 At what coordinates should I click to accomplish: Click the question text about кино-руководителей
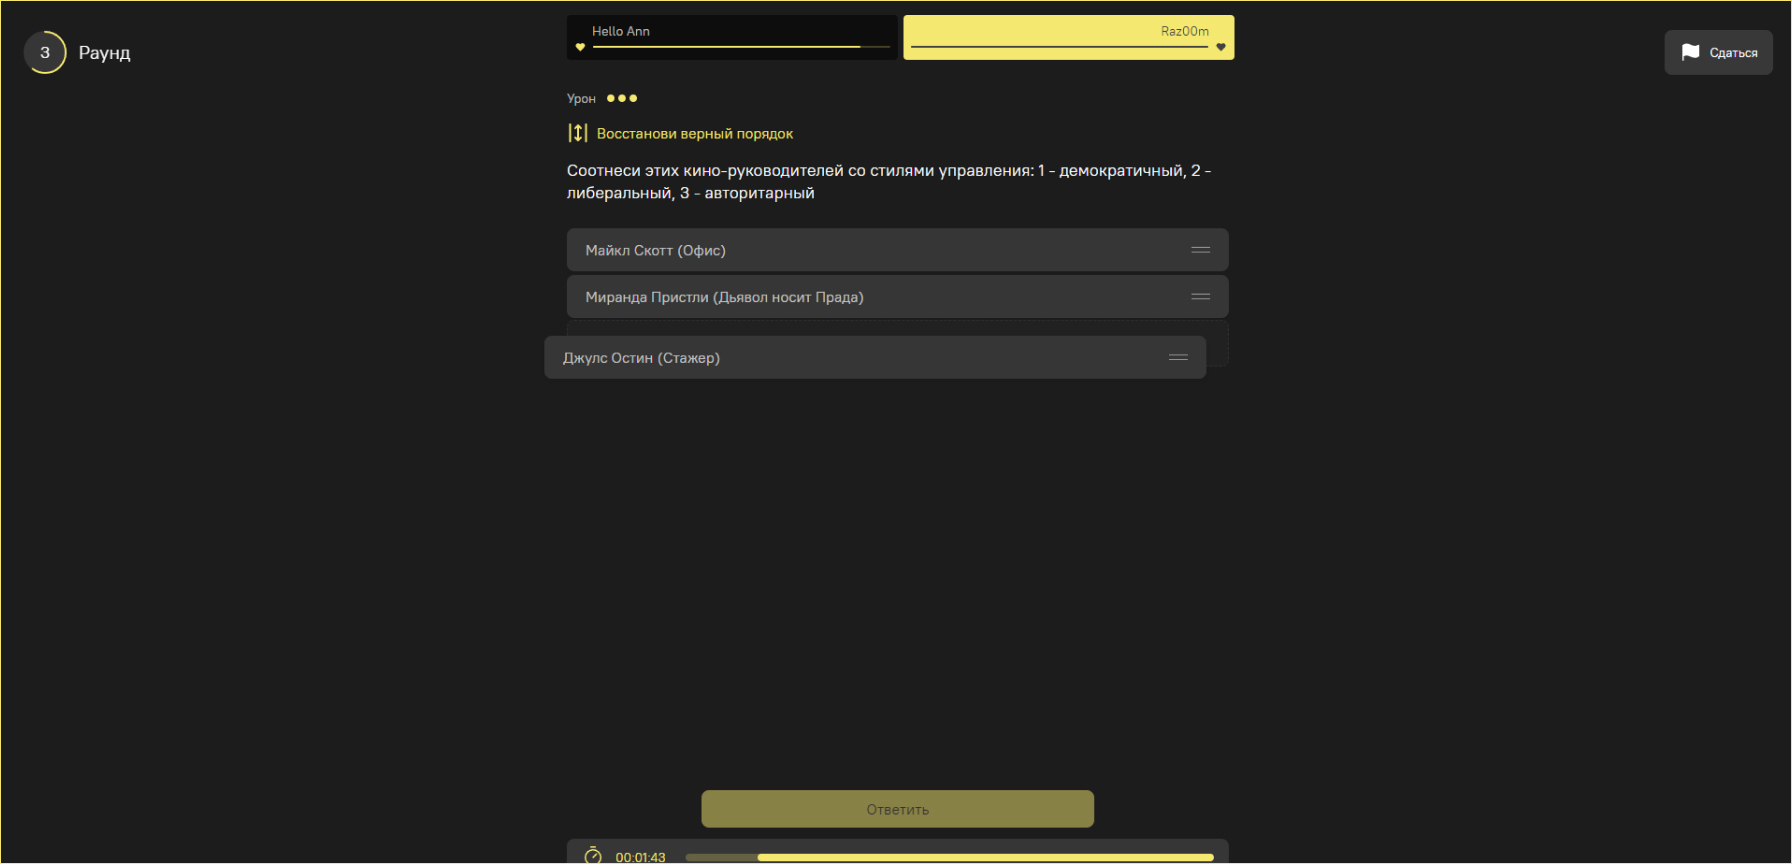click(889, 182)
